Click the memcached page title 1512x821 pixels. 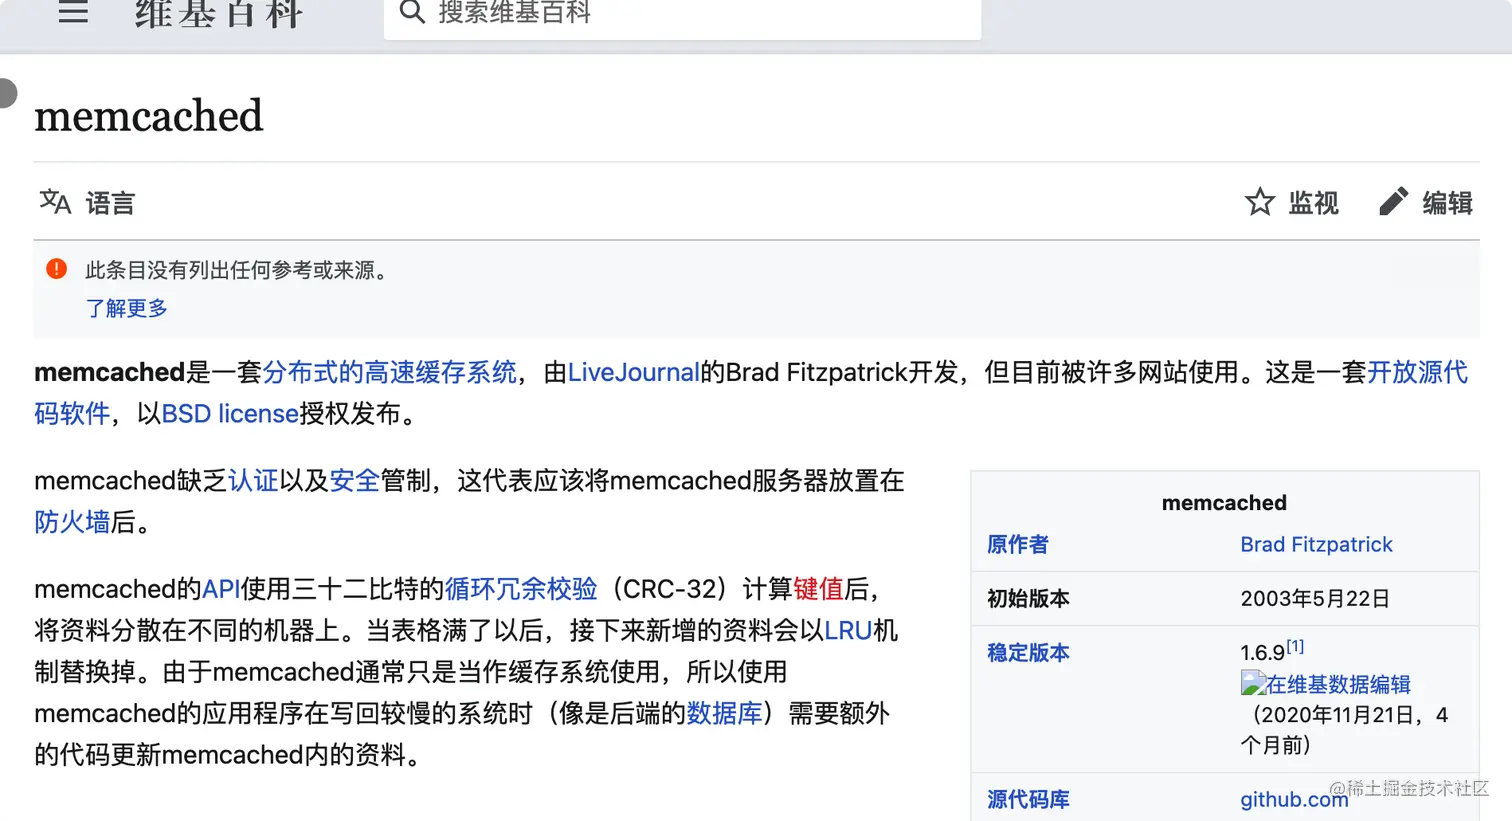(x=149, y=116)
